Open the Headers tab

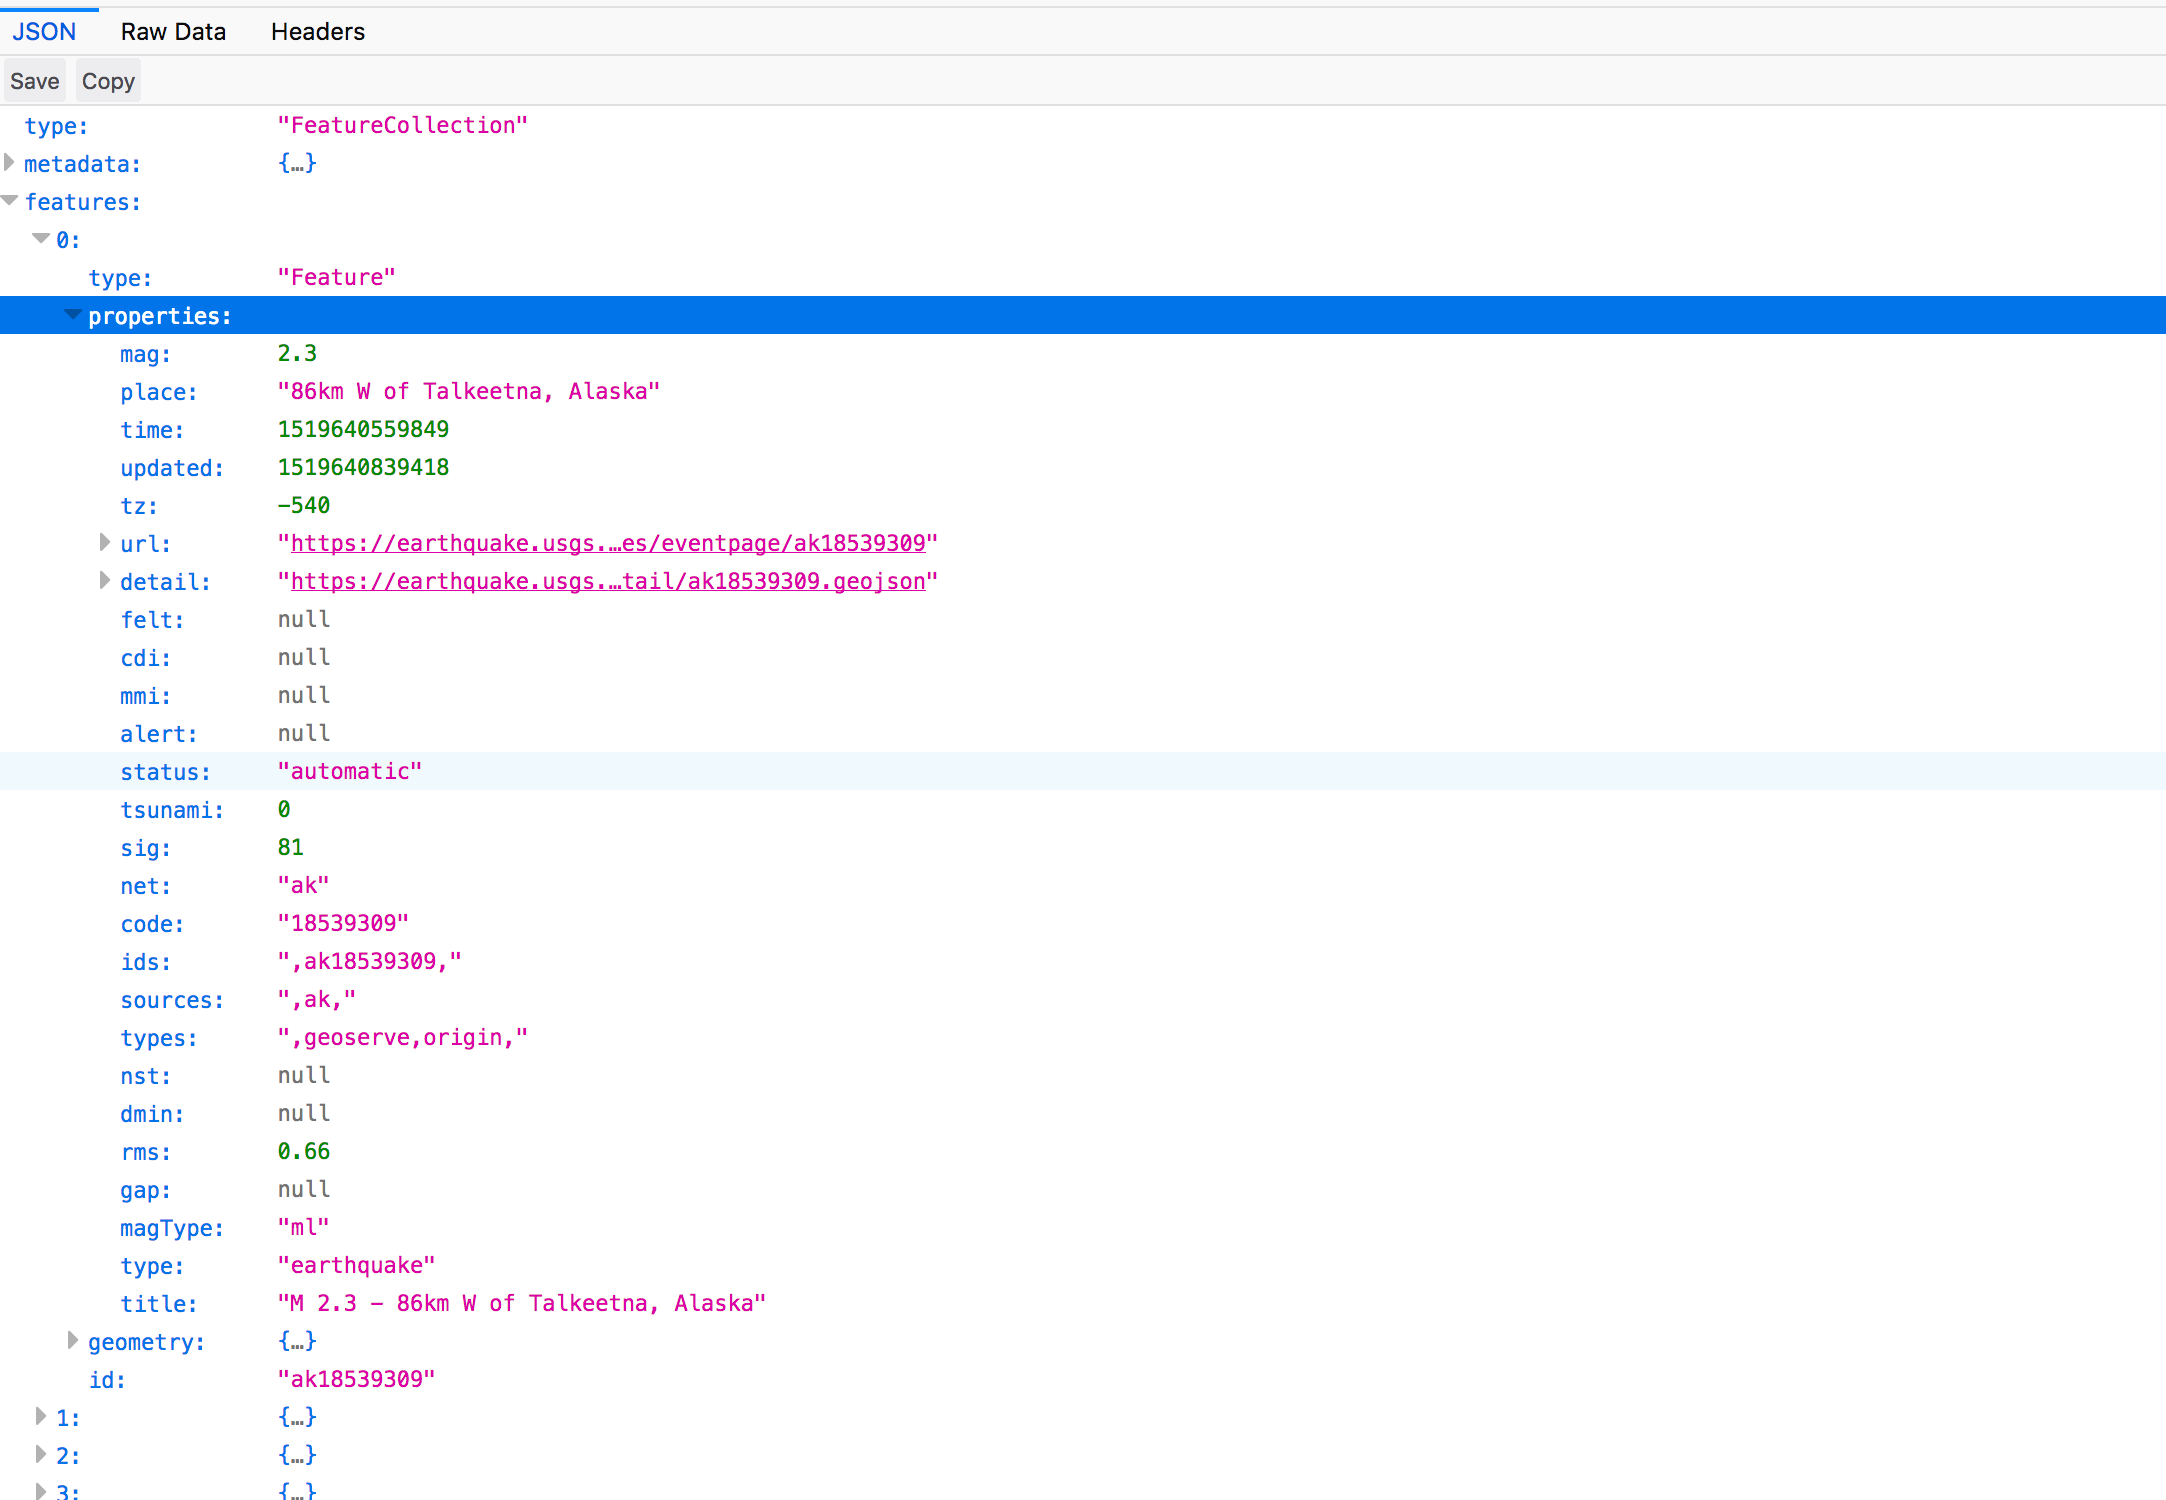[x=317, y=32]
